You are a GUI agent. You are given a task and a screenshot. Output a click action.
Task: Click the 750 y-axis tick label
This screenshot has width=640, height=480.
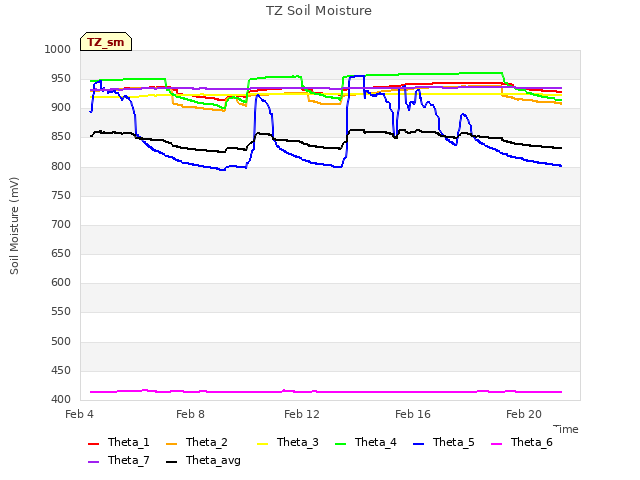click(61, 196)
